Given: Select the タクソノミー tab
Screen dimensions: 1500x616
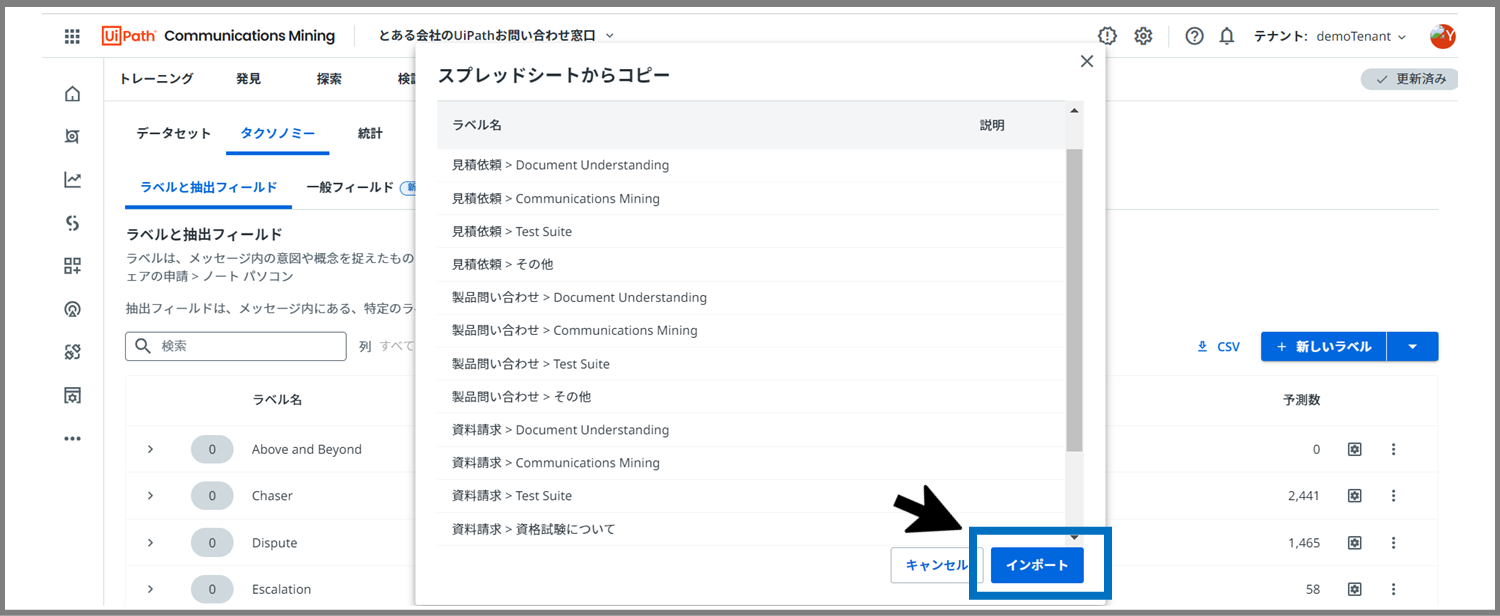Looking at the screenshot, I should (x=278, y=133).
